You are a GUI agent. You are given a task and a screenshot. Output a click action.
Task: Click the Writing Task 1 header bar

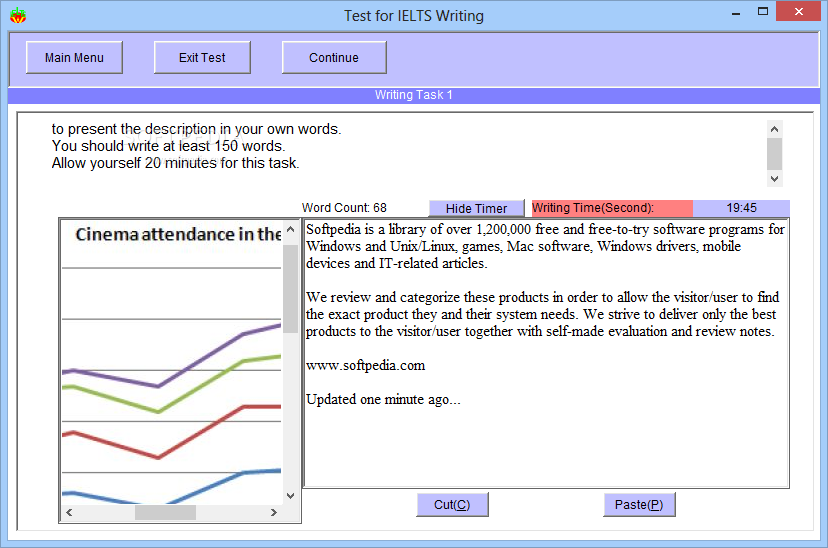pyautogui.click(x=414, y=95)
